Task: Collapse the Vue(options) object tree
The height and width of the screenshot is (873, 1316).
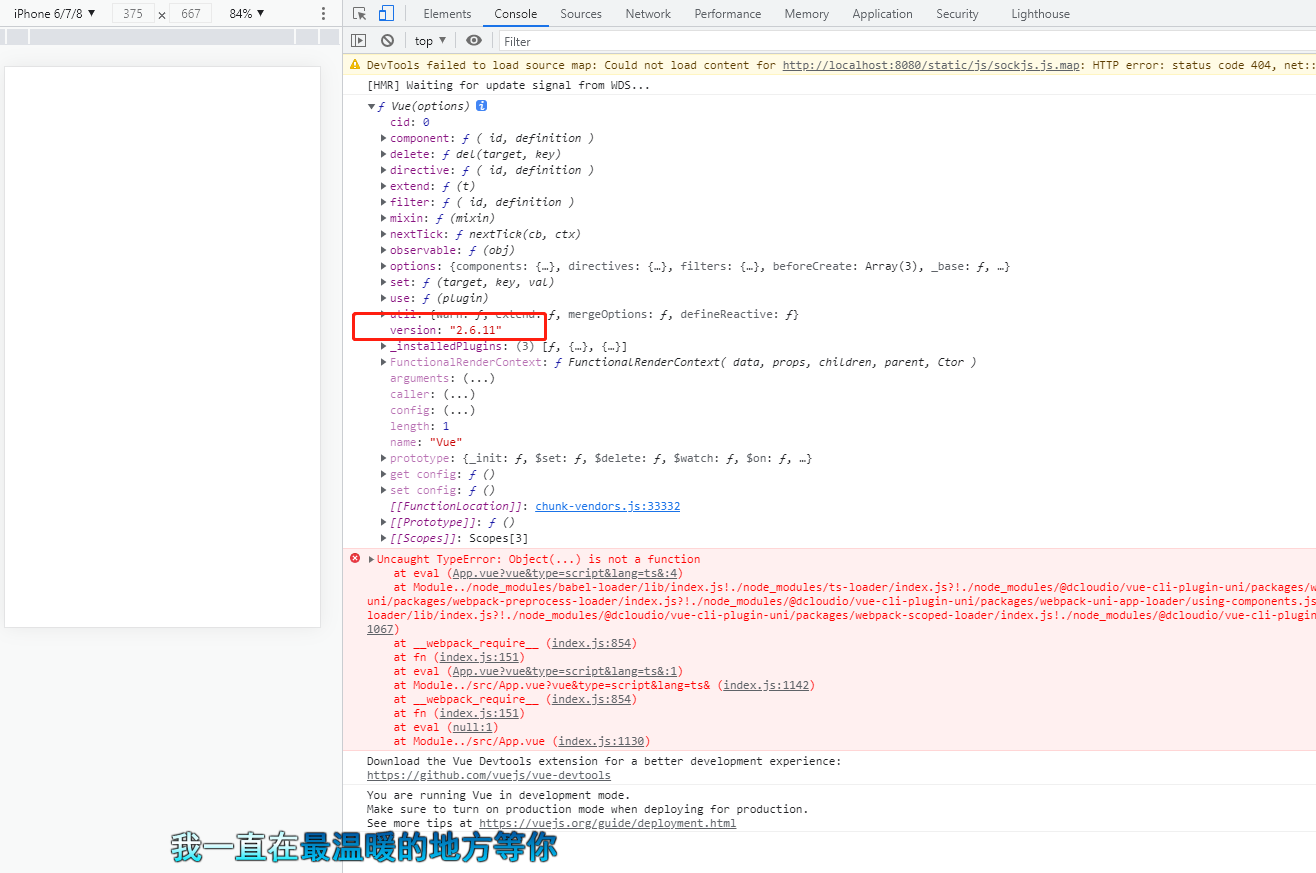Action: point(372,106)
